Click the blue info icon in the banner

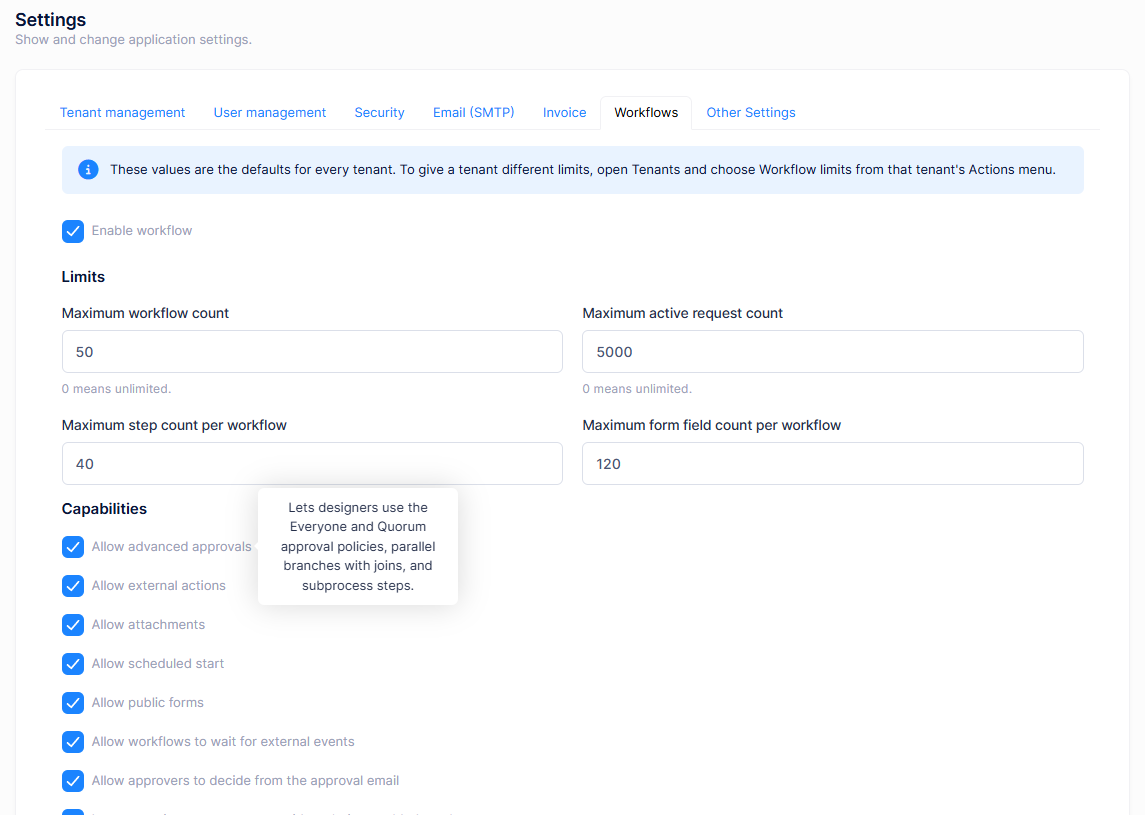click(x=88, y=169)
